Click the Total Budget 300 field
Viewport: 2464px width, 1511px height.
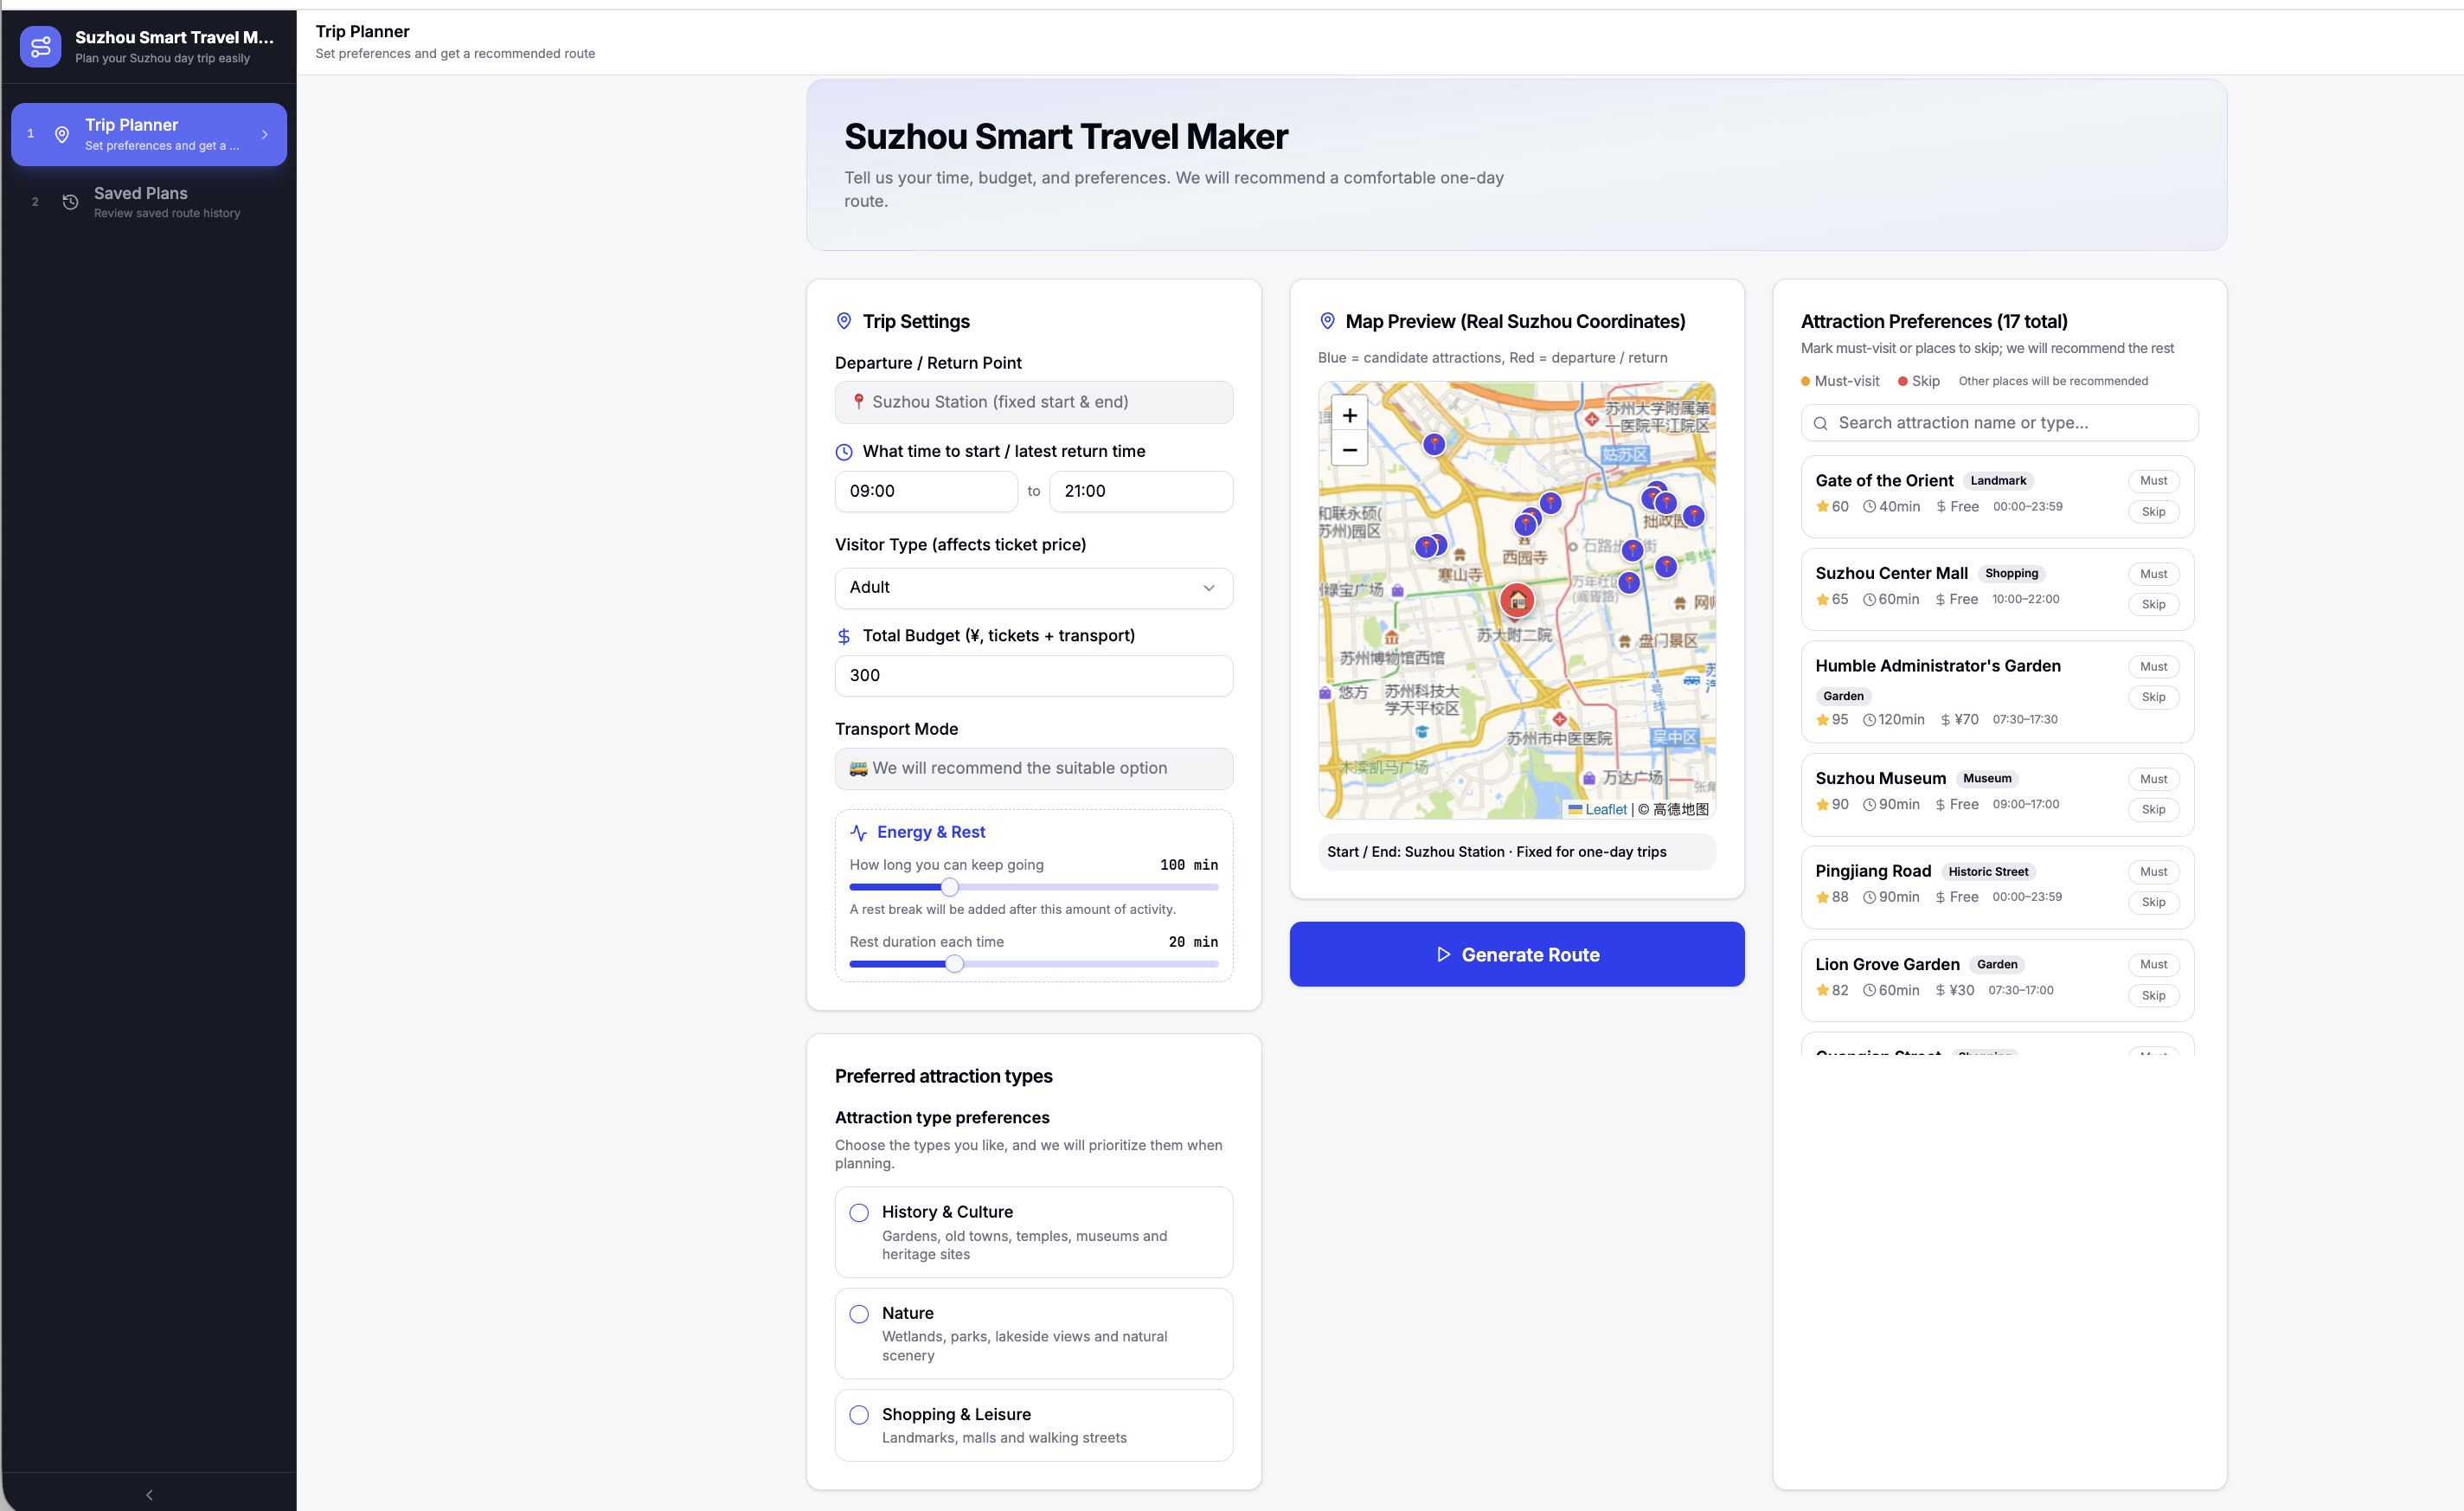[x=1033, y=676]
